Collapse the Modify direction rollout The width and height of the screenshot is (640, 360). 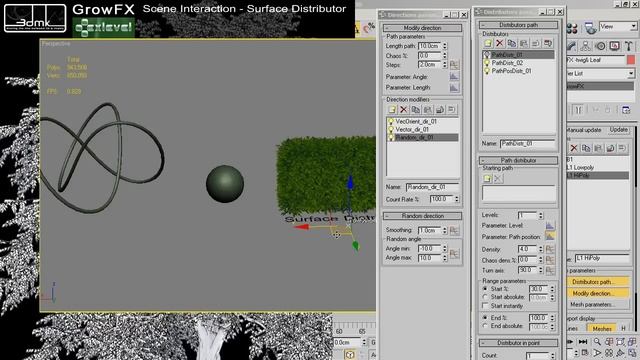pos(422,28)
